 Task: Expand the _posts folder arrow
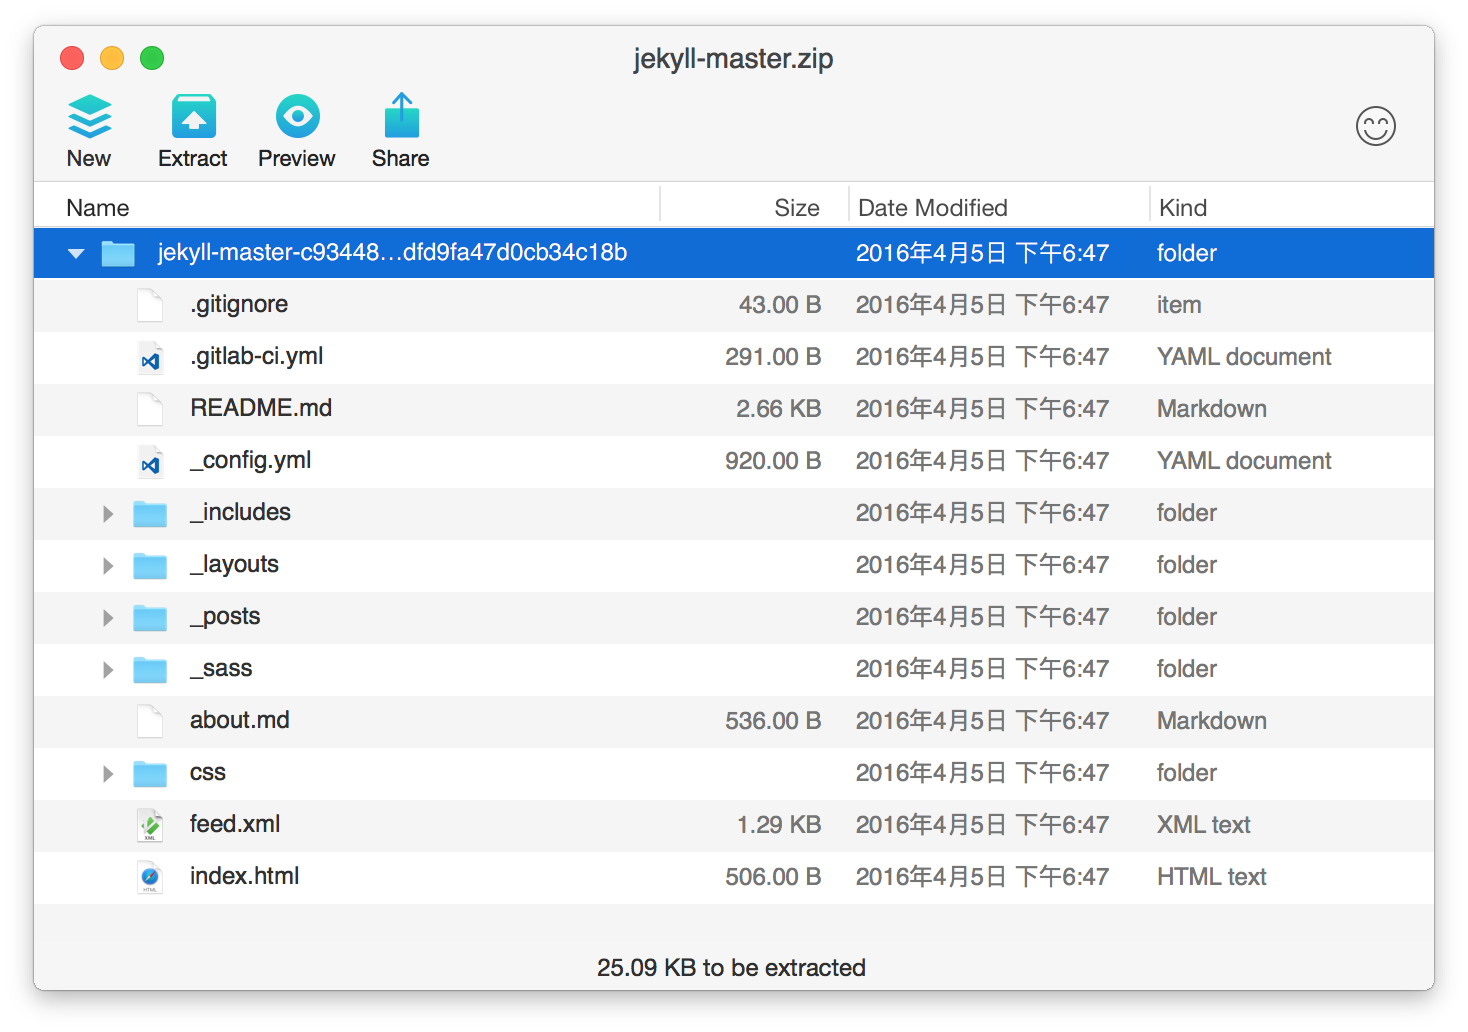point(108,618)
